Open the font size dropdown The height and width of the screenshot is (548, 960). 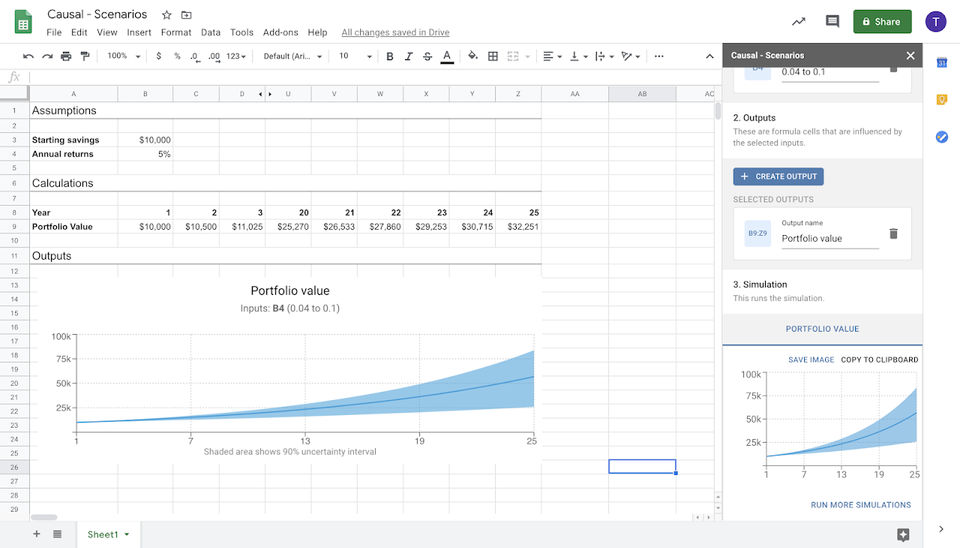[x=355, y=56]
